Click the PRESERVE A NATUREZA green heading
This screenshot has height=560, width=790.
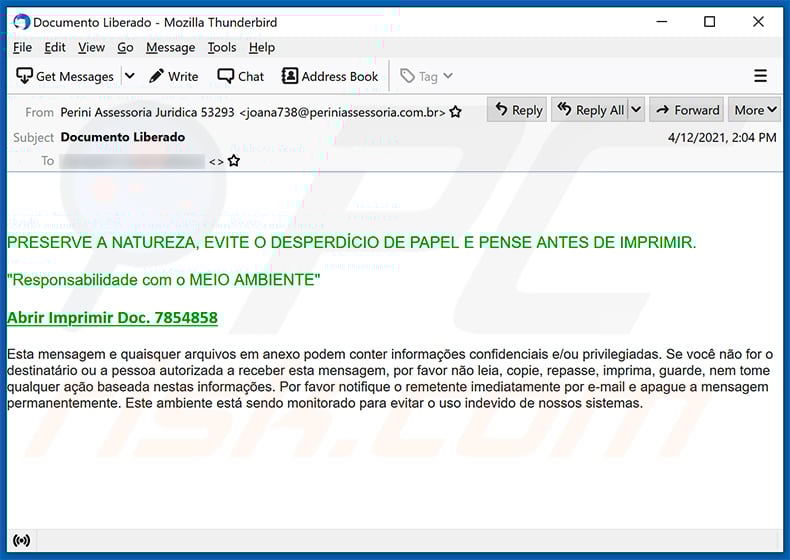tap(351, 242)
